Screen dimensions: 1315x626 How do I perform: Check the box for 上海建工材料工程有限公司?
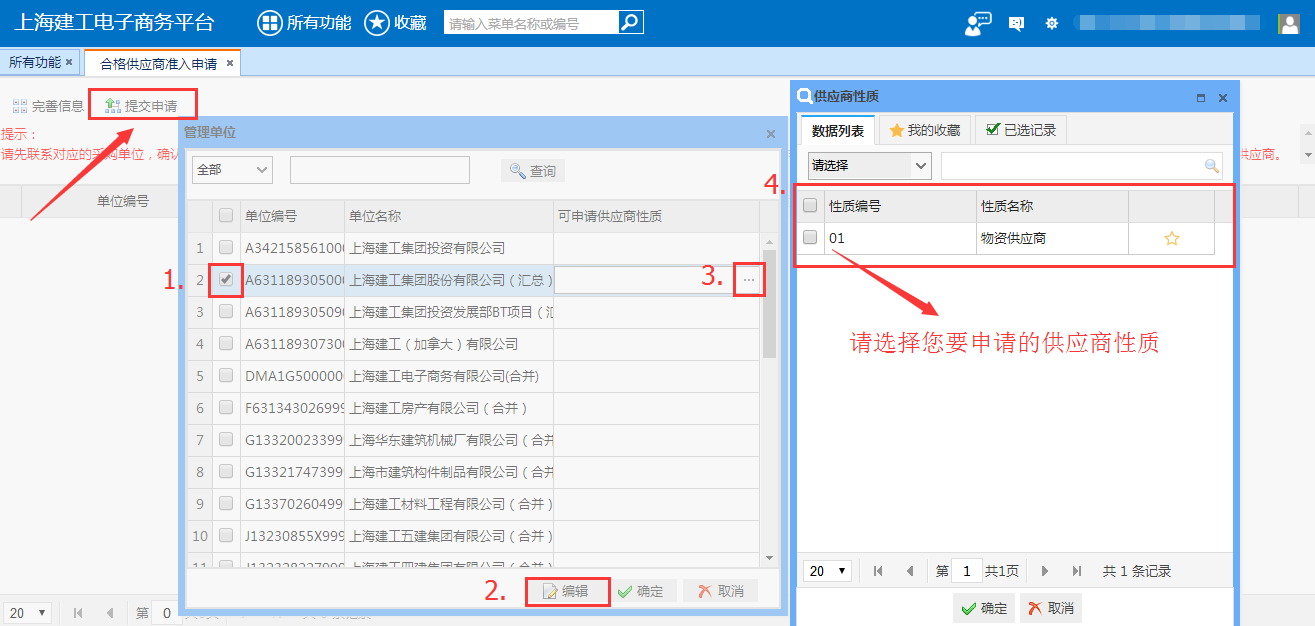(x=226, y=503)
